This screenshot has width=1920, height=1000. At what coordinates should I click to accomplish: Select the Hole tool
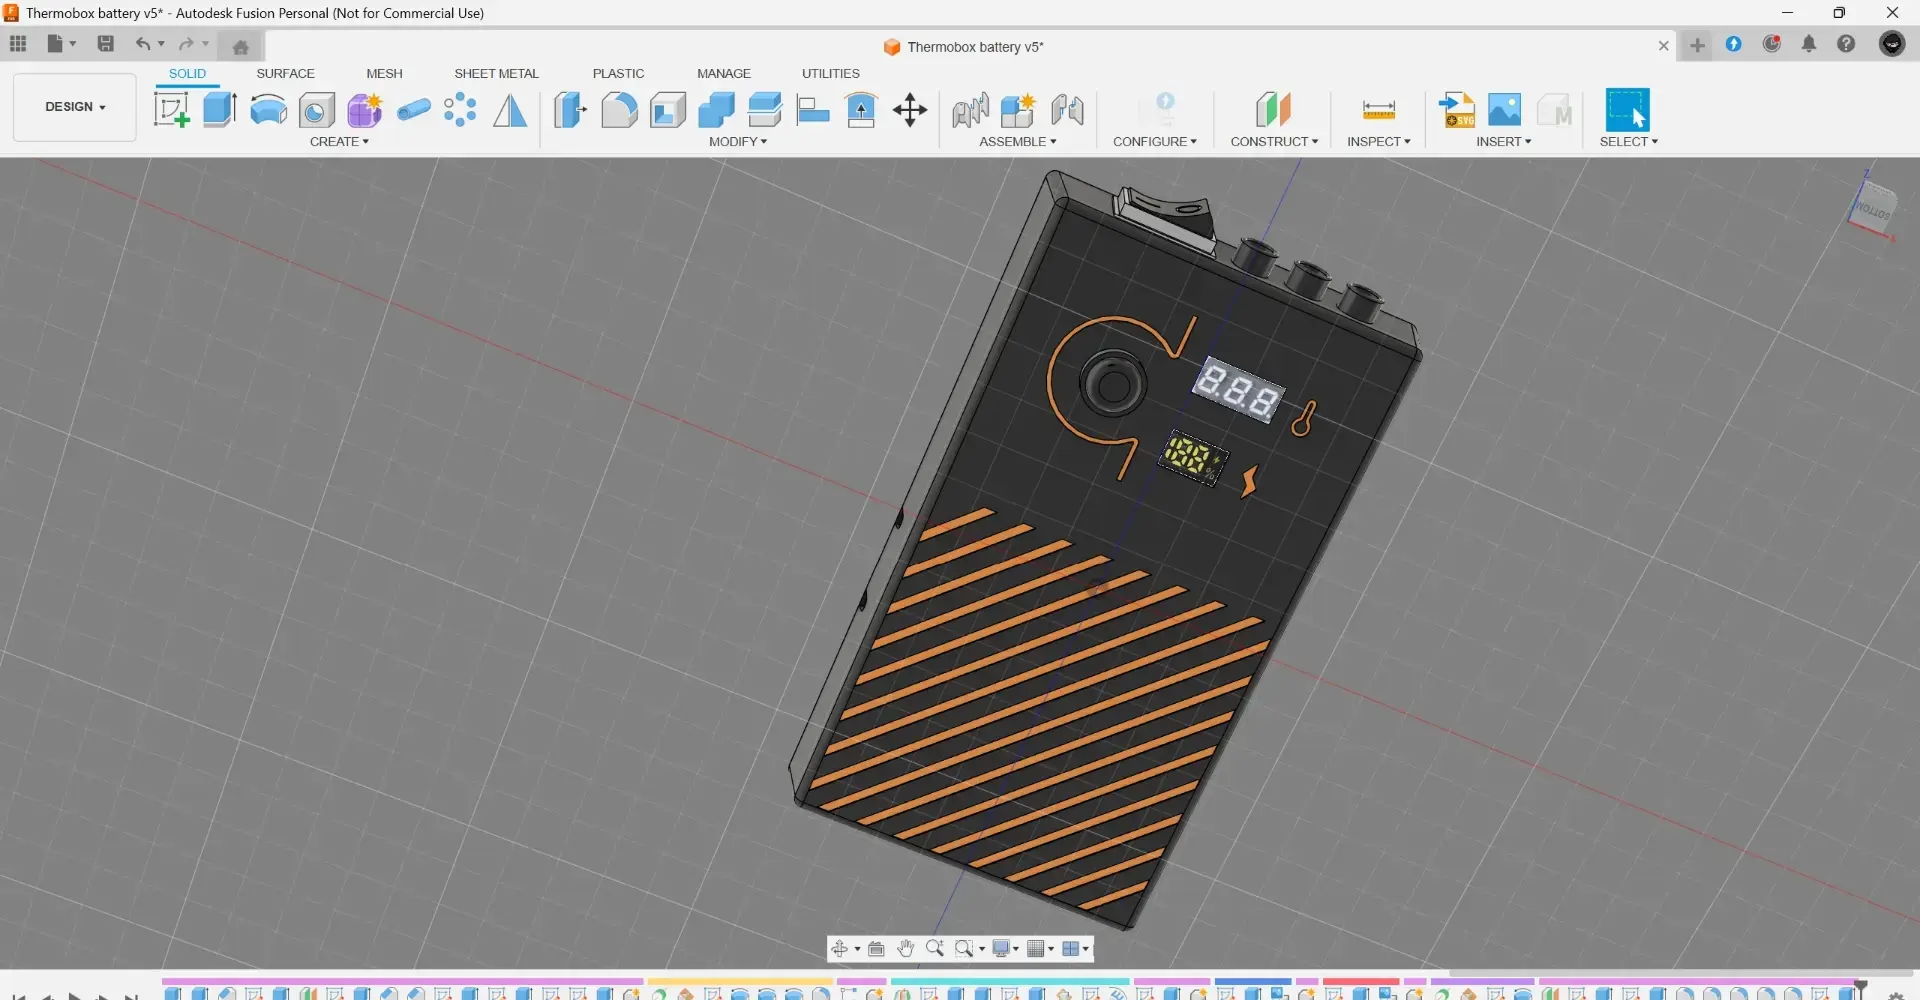[x=317, y=110]
